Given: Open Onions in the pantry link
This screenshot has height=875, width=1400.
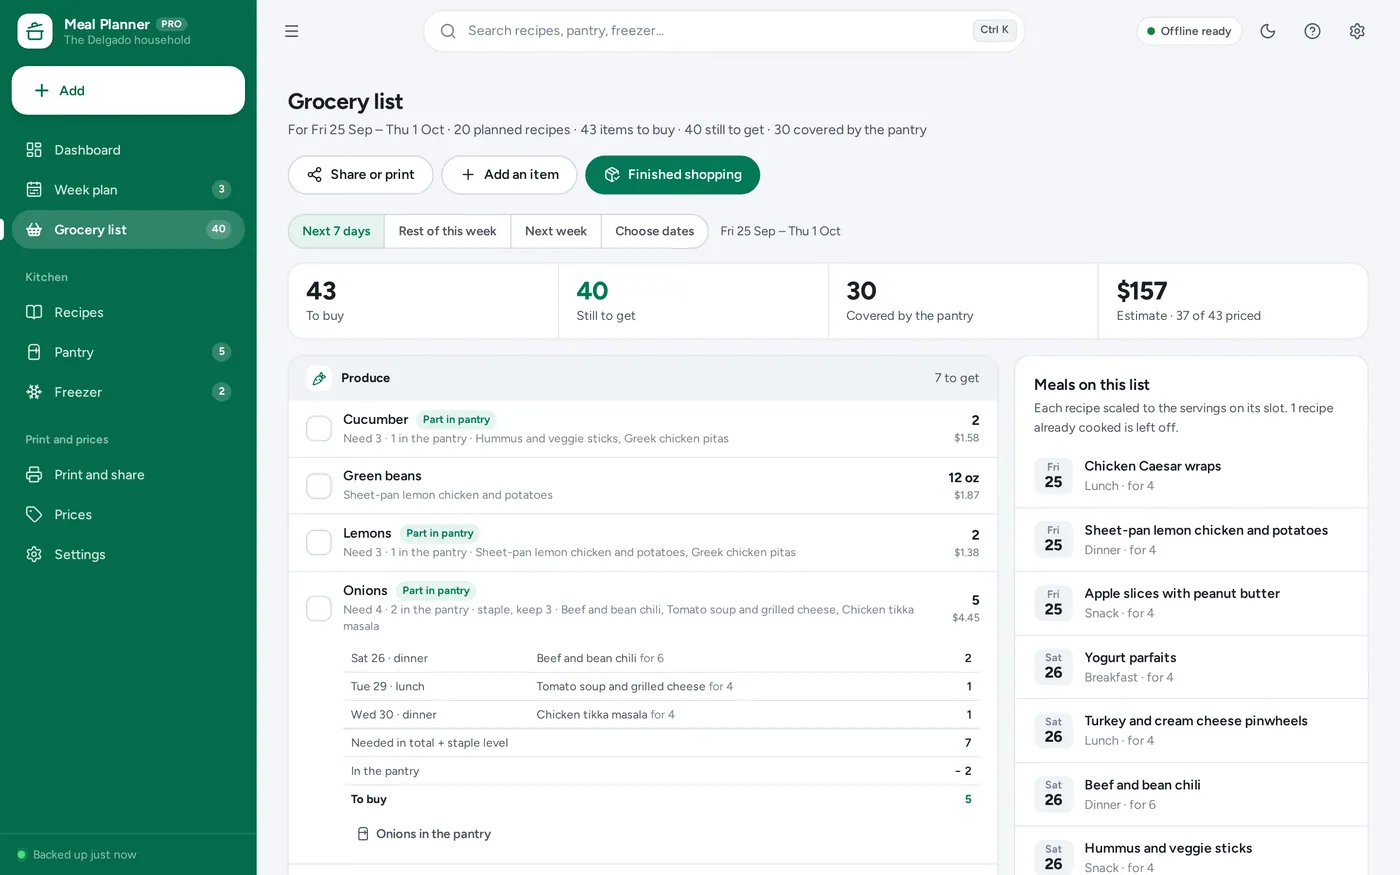Looking at the screenshot, I should point(424,834).
